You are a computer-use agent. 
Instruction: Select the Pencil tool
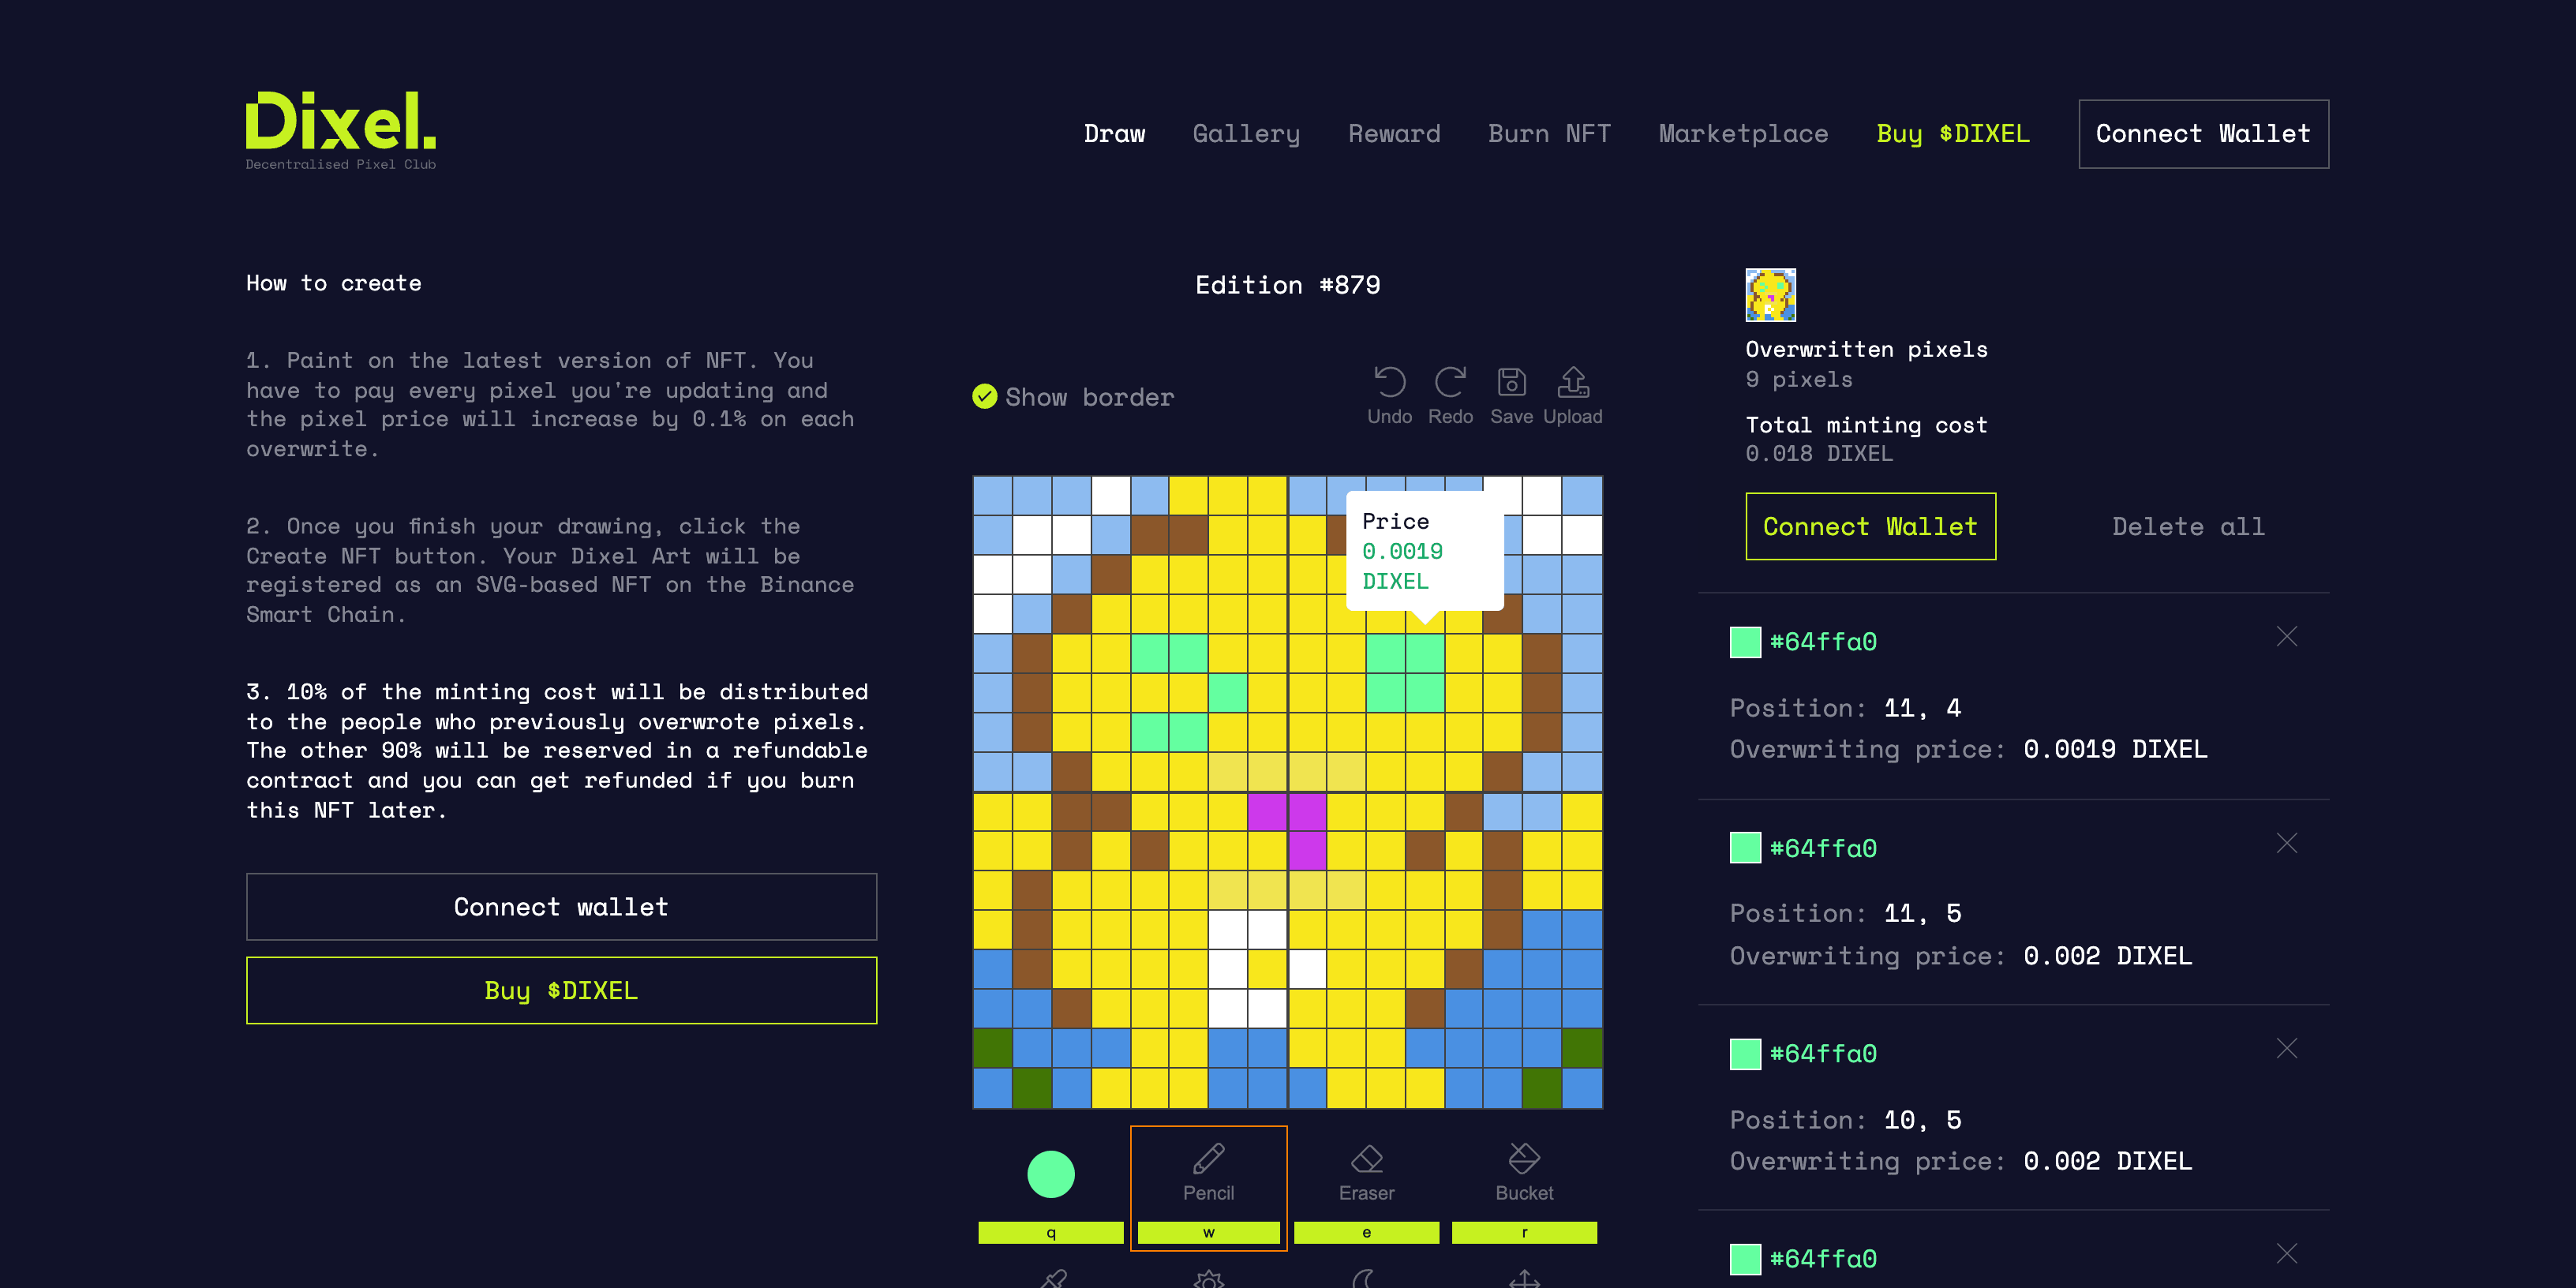1208,1174
